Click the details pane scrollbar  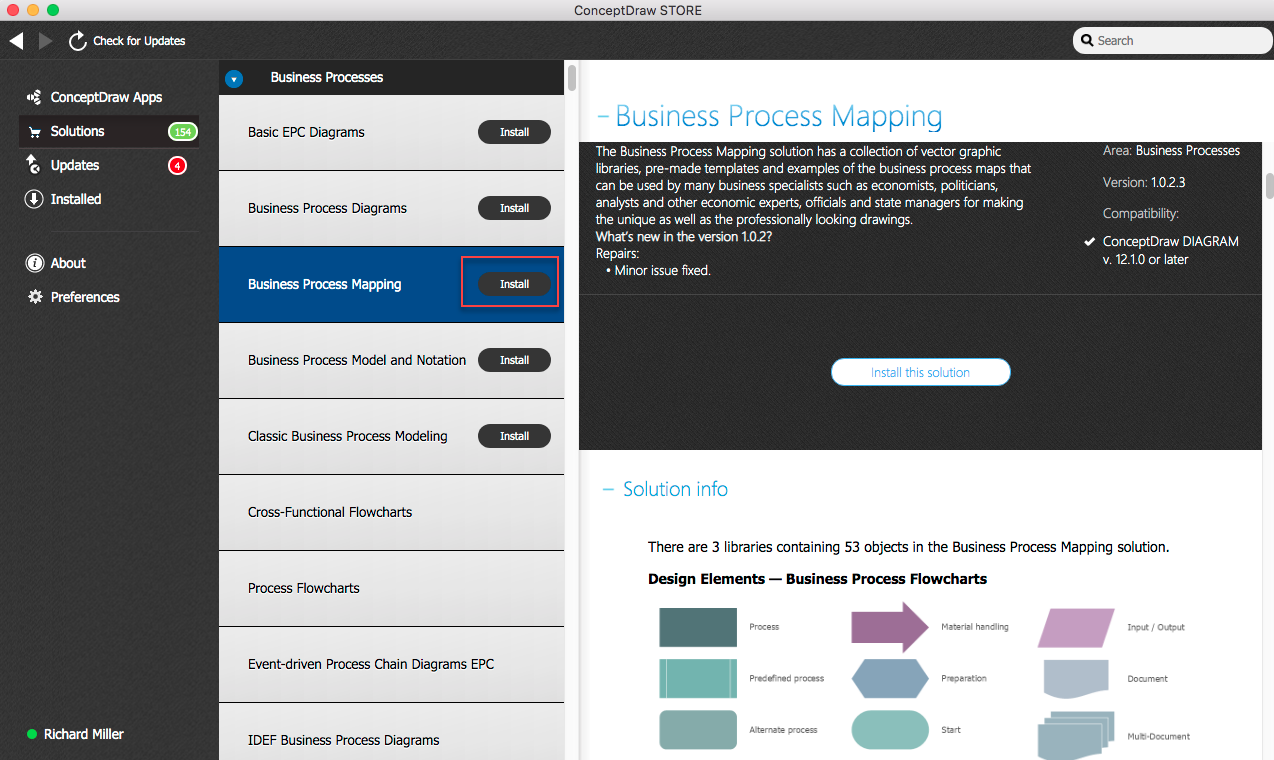click(1270, 186)
